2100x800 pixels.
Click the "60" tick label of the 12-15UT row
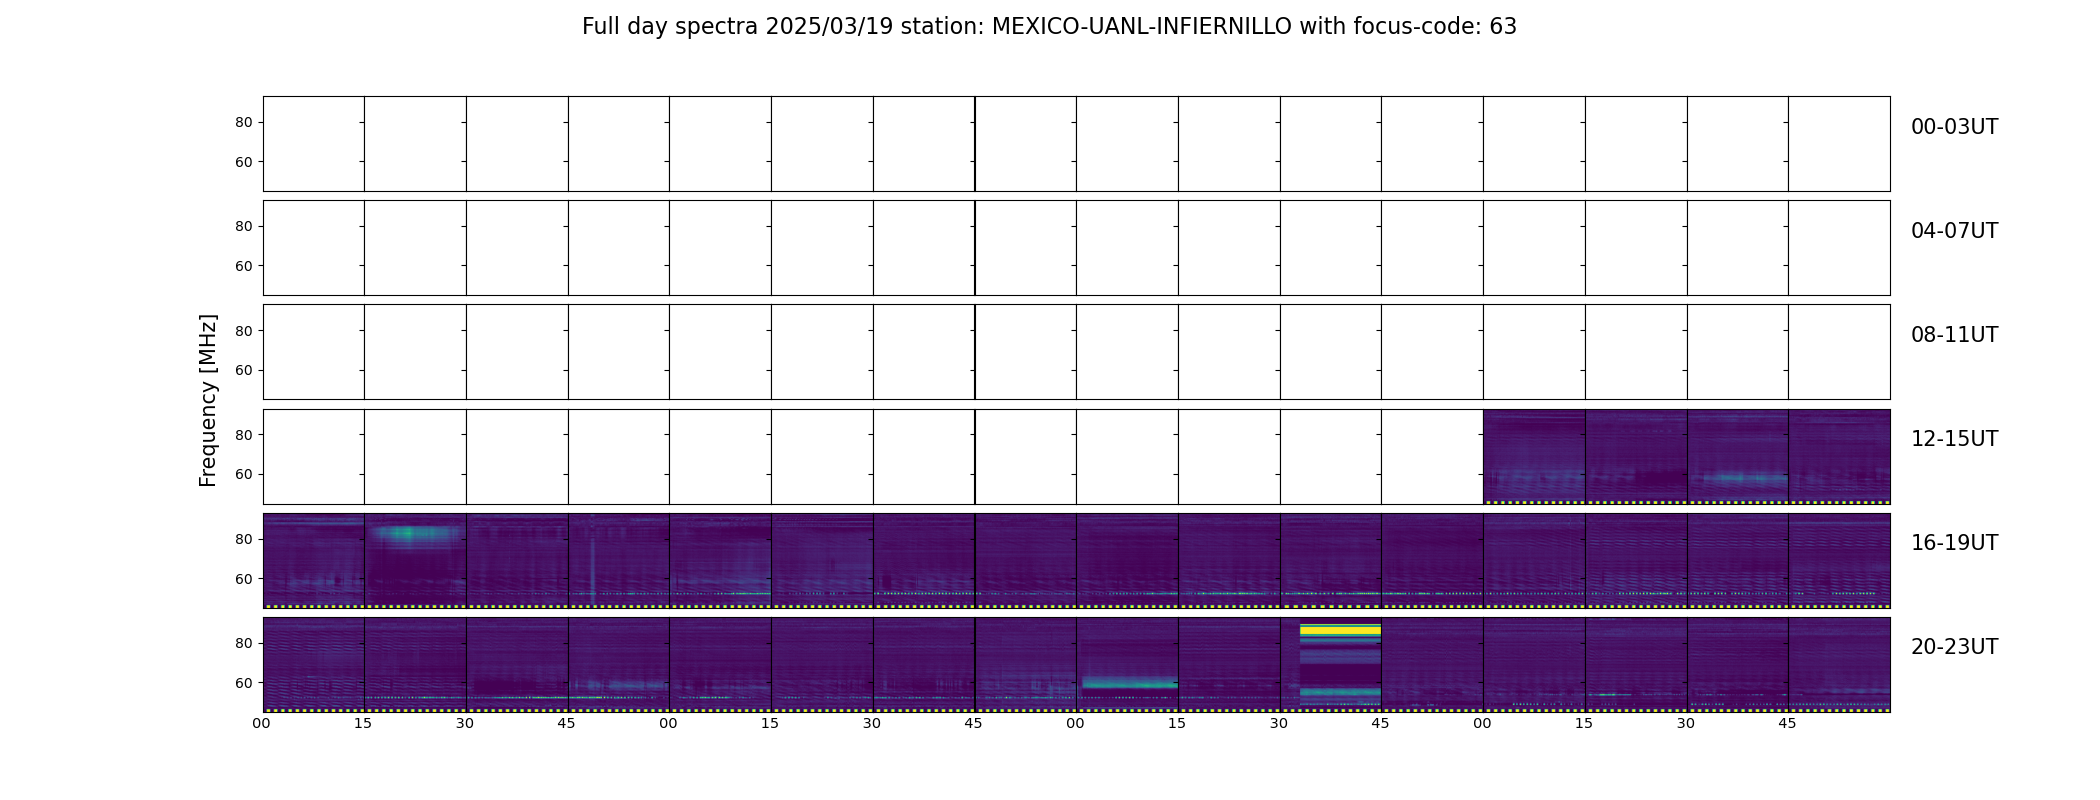coord(244,474)
